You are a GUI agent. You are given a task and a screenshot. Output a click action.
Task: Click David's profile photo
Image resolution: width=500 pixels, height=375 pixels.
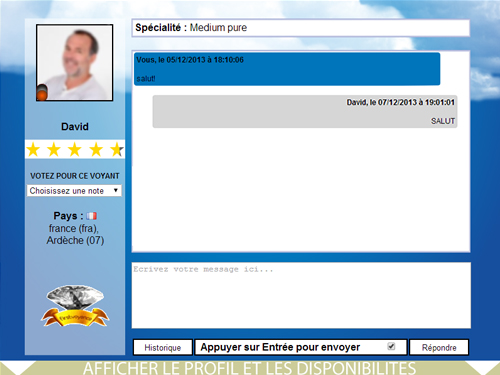pyautogui.click(x=75, y=63)
